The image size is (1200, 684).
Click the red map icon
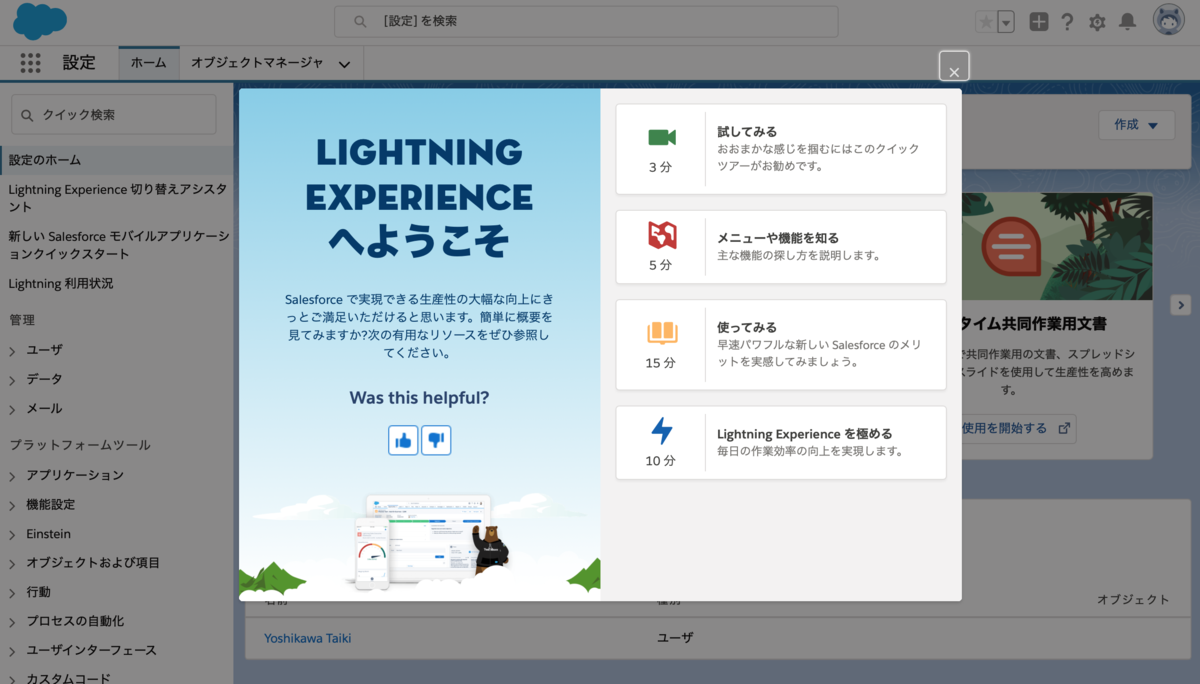click(662, 235)
